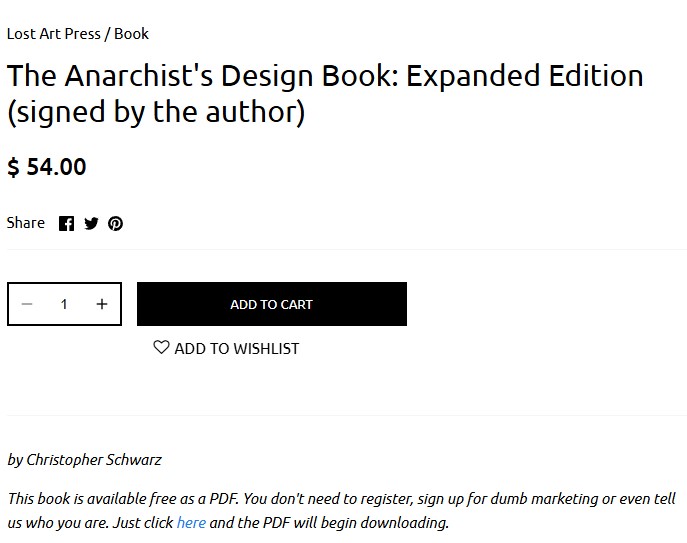Focus the quantity number field
This screenshot has width=687, height=543.
pyautogui.click(x=64, y=304)
